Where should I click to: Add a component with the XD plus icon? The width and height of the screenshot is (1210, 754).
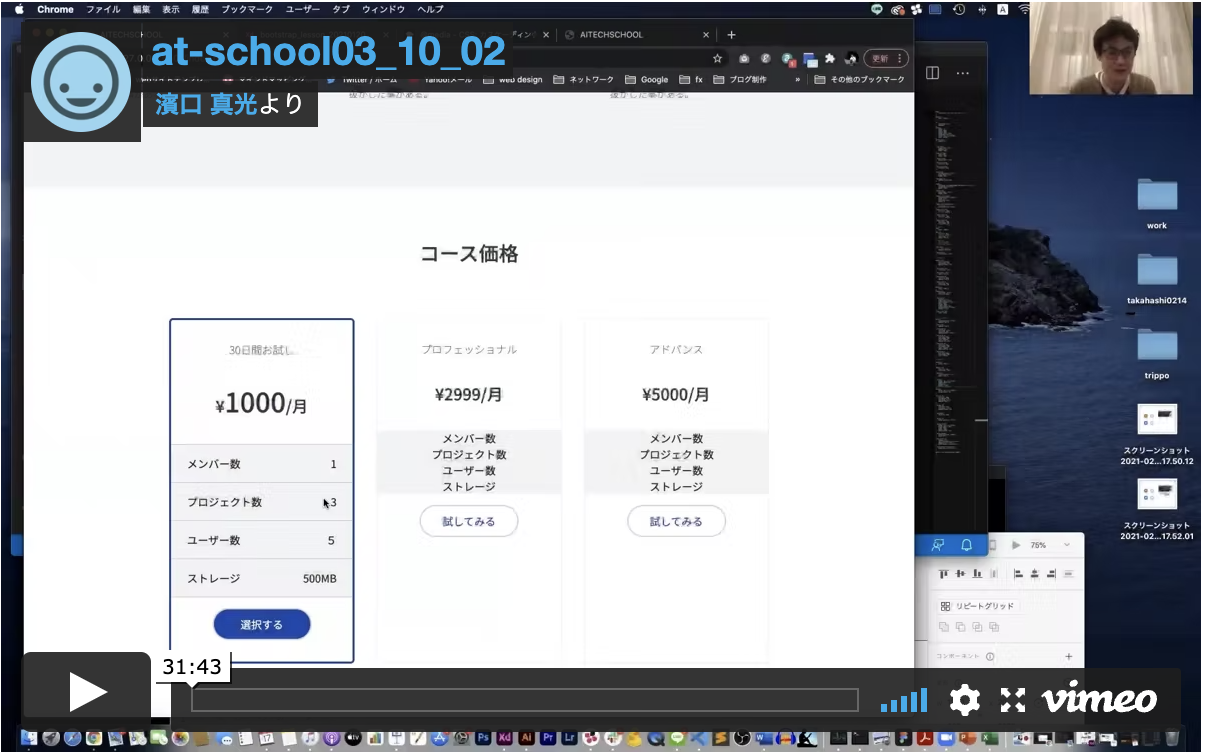pyautogui.click(x=1068, y=657)
